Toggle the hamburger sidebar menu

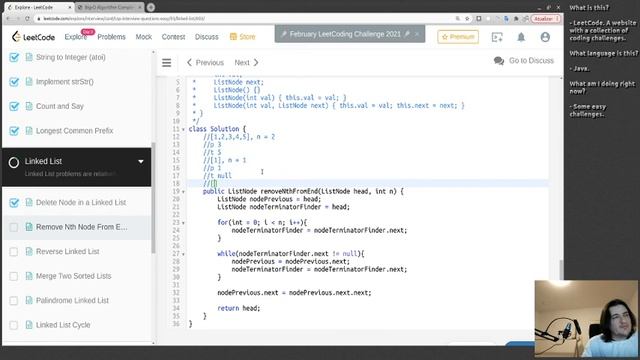point(167,62)
